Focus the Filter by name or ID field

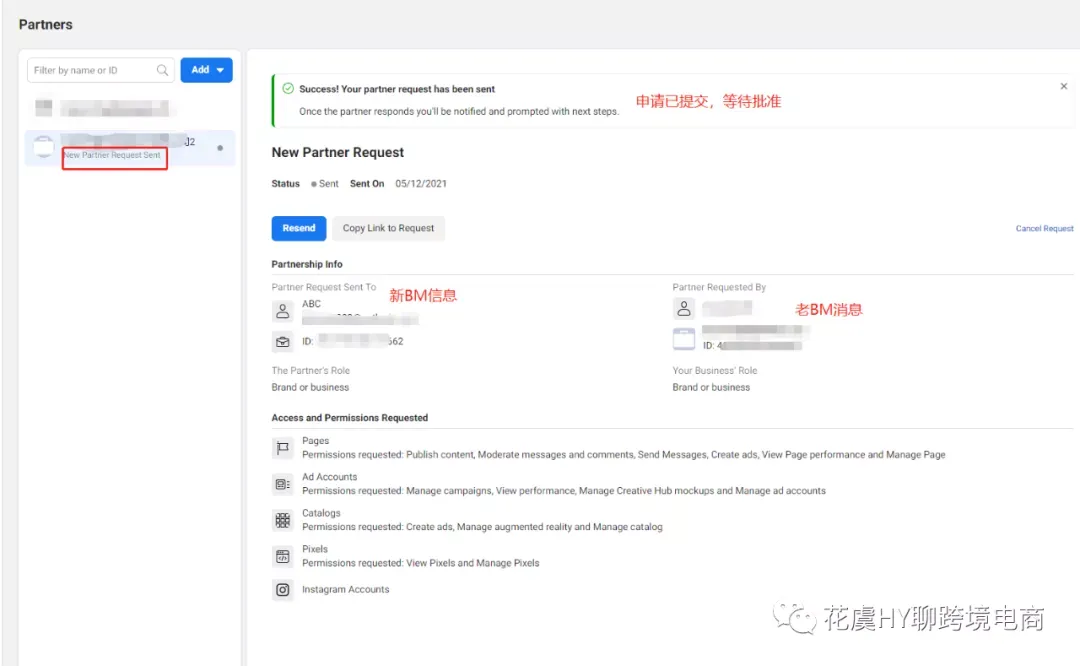point(101,70)
